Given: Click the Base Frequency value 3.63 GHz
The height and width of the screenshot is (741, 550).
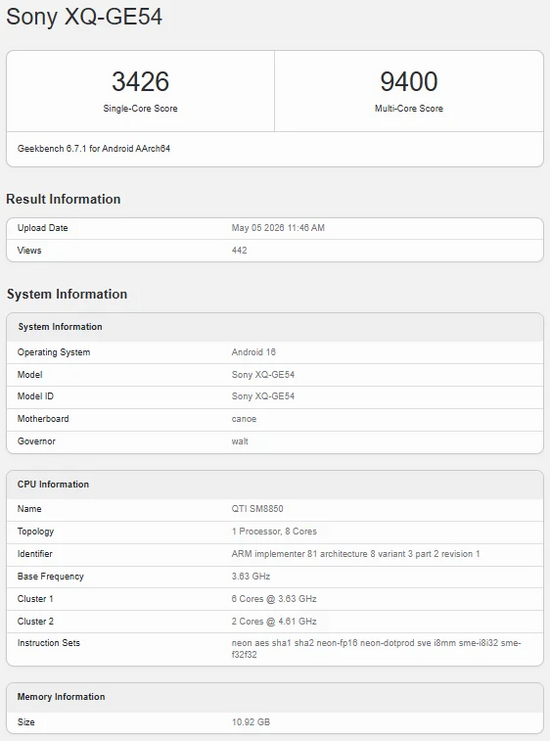Looking at the screenshot, I should 250,577.
